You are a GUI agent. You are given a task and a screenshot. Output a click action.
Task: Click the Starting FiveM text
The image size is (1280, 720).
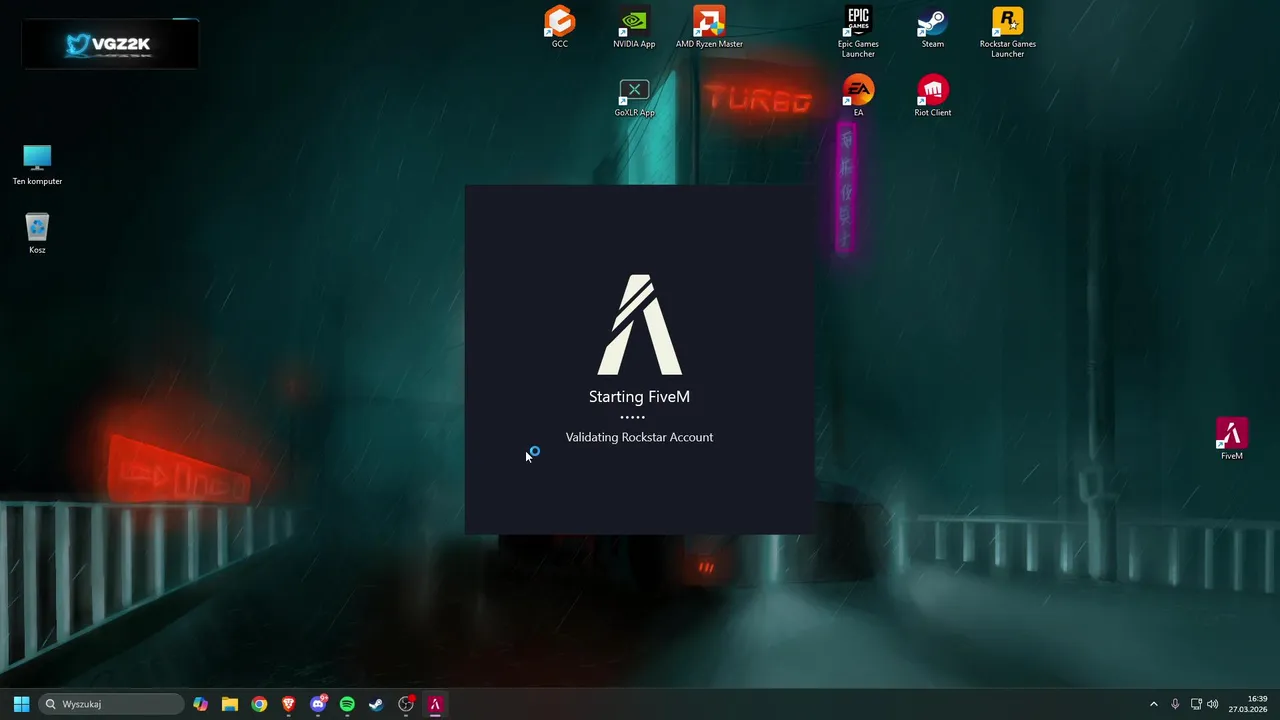point(639,397)
